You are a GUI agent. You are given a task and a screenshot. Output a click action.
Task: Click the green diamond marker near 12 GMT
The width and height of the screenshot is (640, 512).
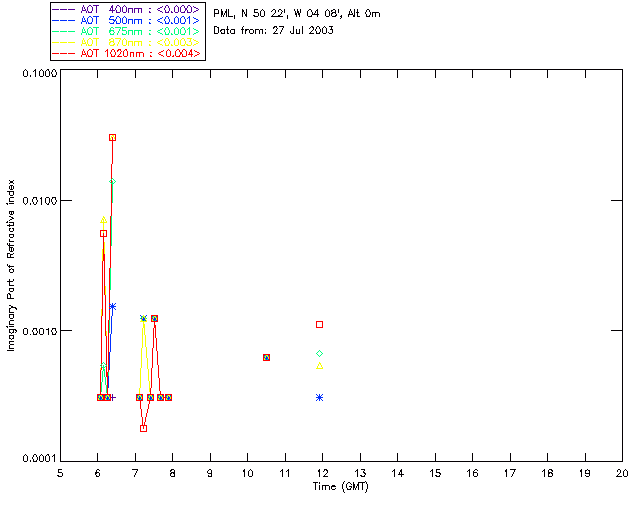coord(320,354)
